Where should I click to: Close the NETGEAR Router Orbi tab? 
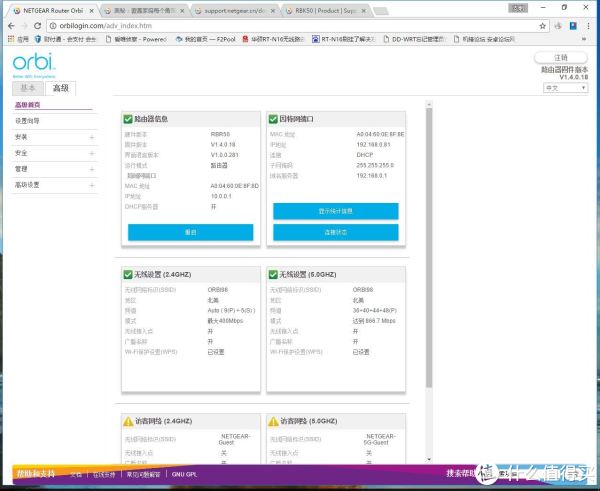click(91, 11)
